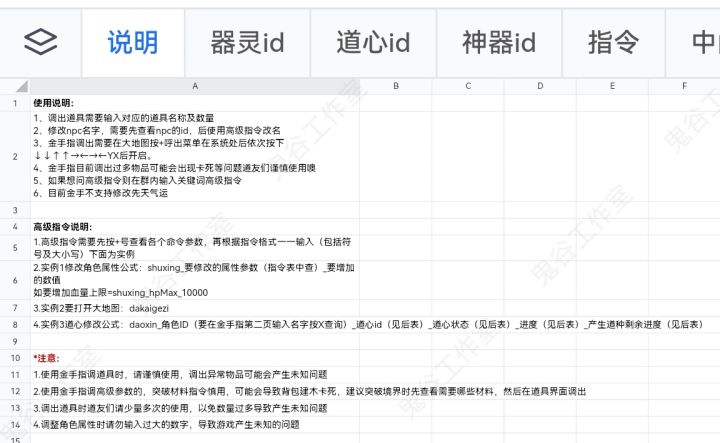Select row 3 header
This screenshot has width=720, height=443.
[15, 210]
